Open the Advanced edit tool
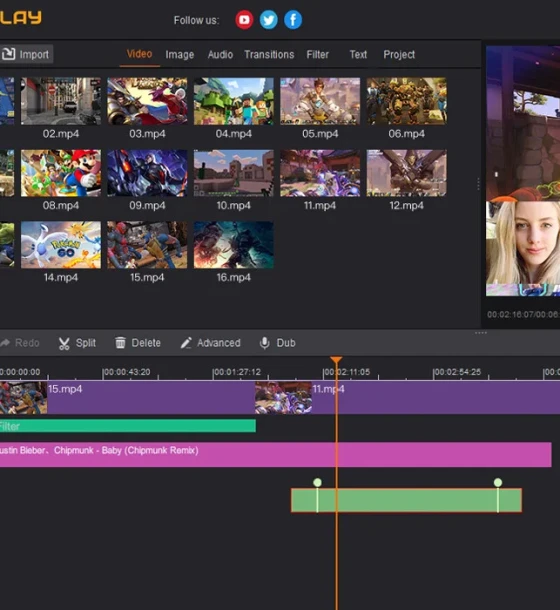This screenshot has width=560, height=610. point(210,343)
